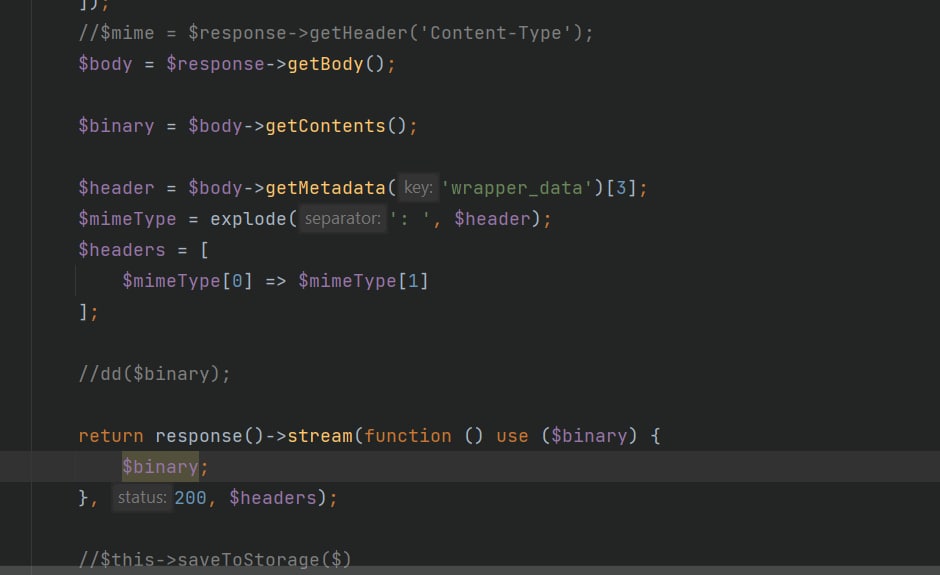
Task: Click the 'wrapper_data' string literal
Action: point(517,188)
